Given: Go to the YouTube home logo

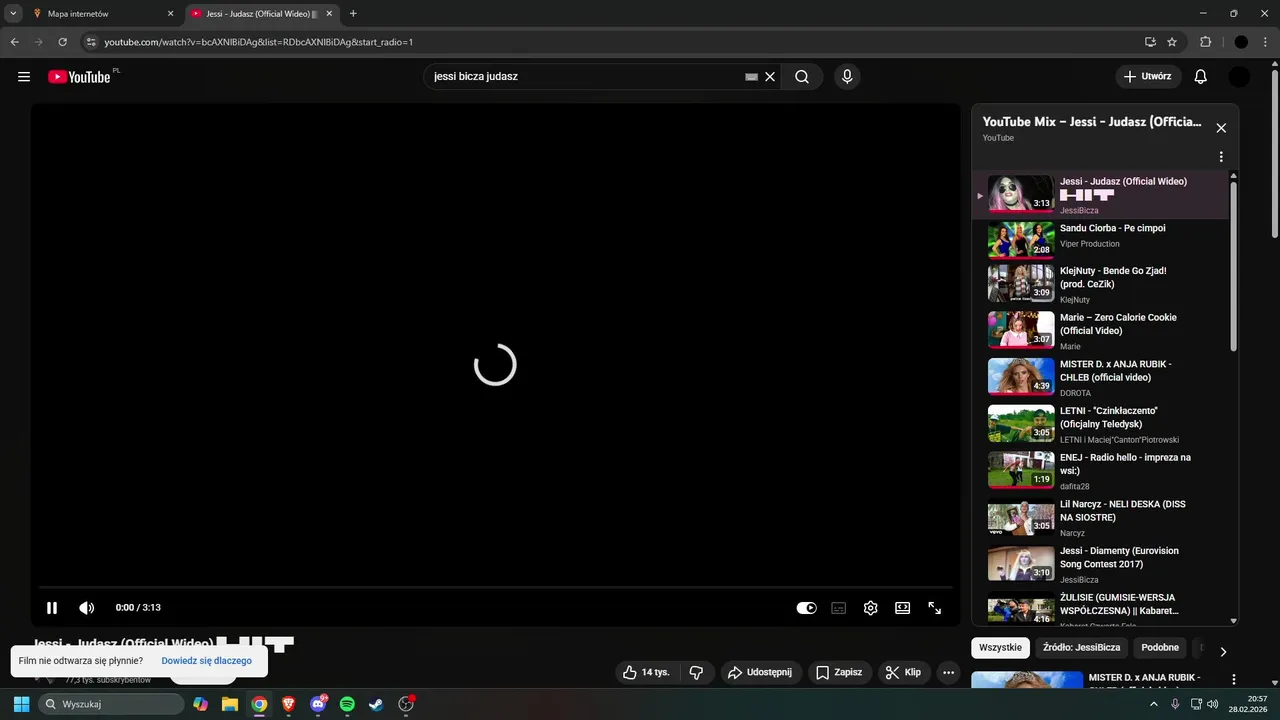Looking at the screenshot, I should pyautogui.click(x=79, y=77).
